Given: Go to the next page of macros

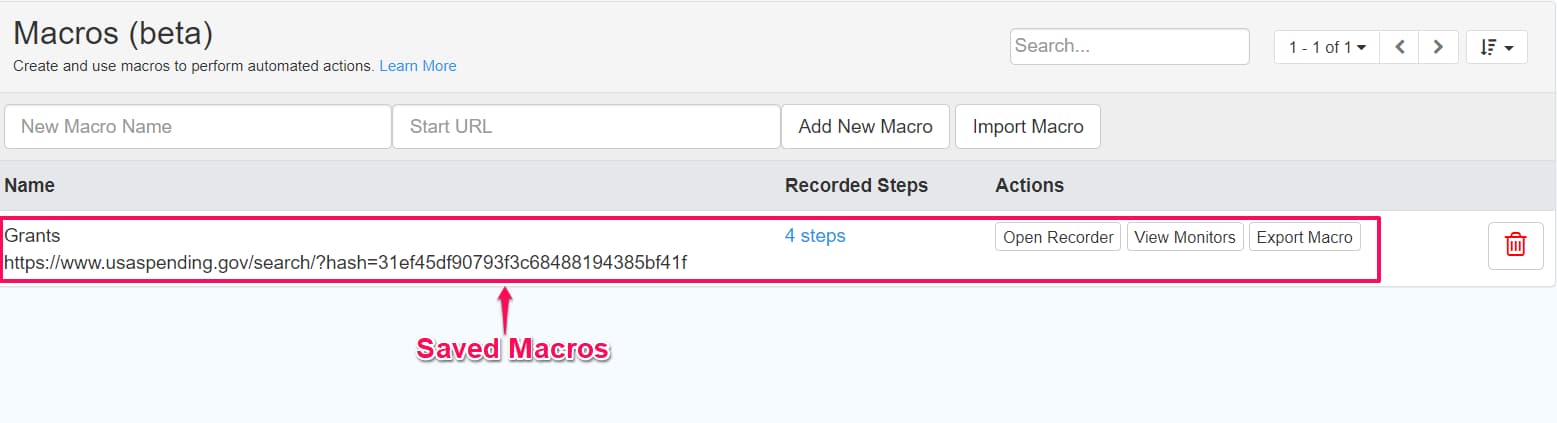Looking at the screenshot, I should click(x=1438, y=47).
